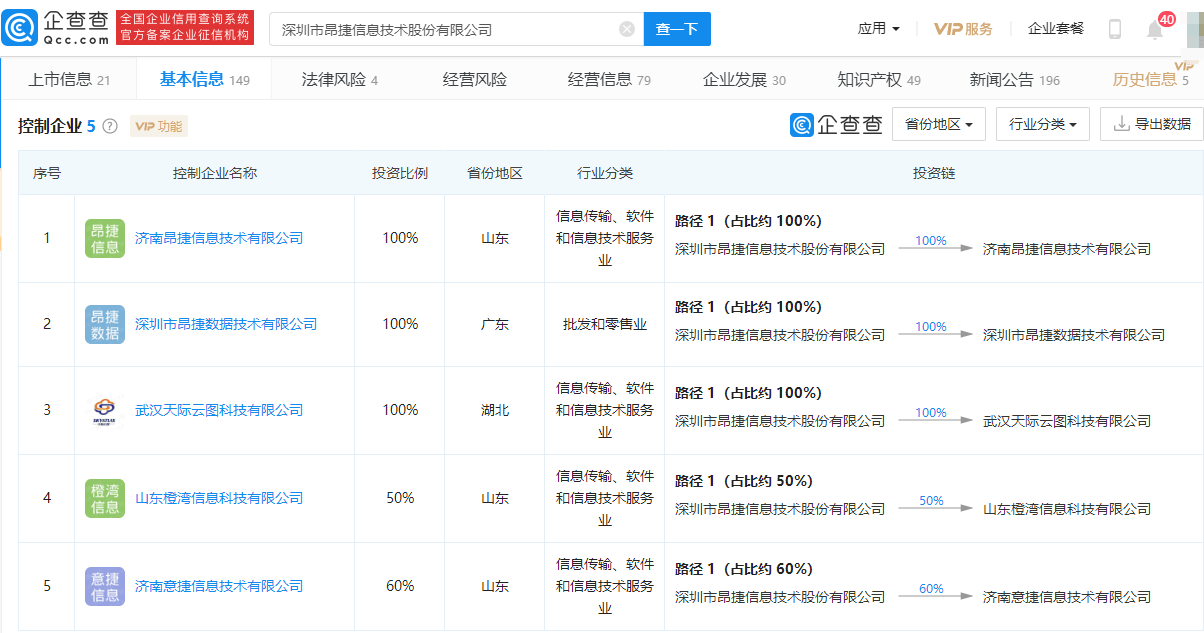Click the 查一下 search button

(677, 29)
